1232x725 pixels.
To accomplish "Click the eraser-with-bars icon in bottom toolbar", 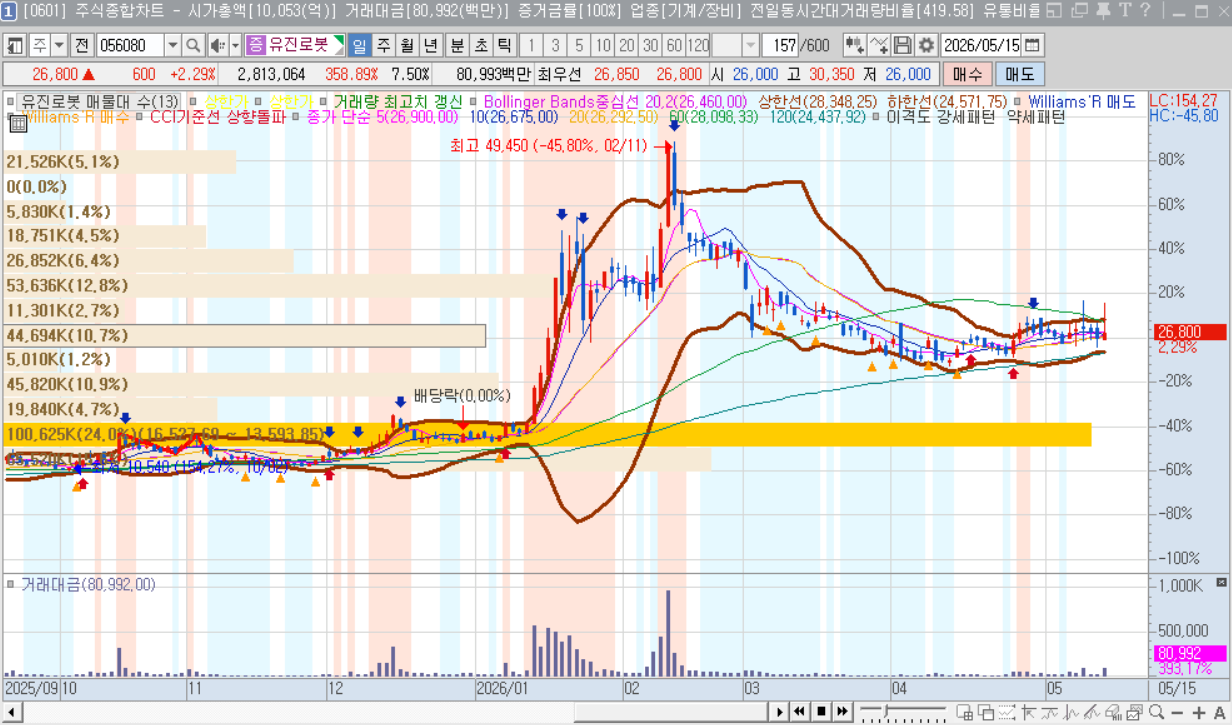I will (x=1113, y=712).
